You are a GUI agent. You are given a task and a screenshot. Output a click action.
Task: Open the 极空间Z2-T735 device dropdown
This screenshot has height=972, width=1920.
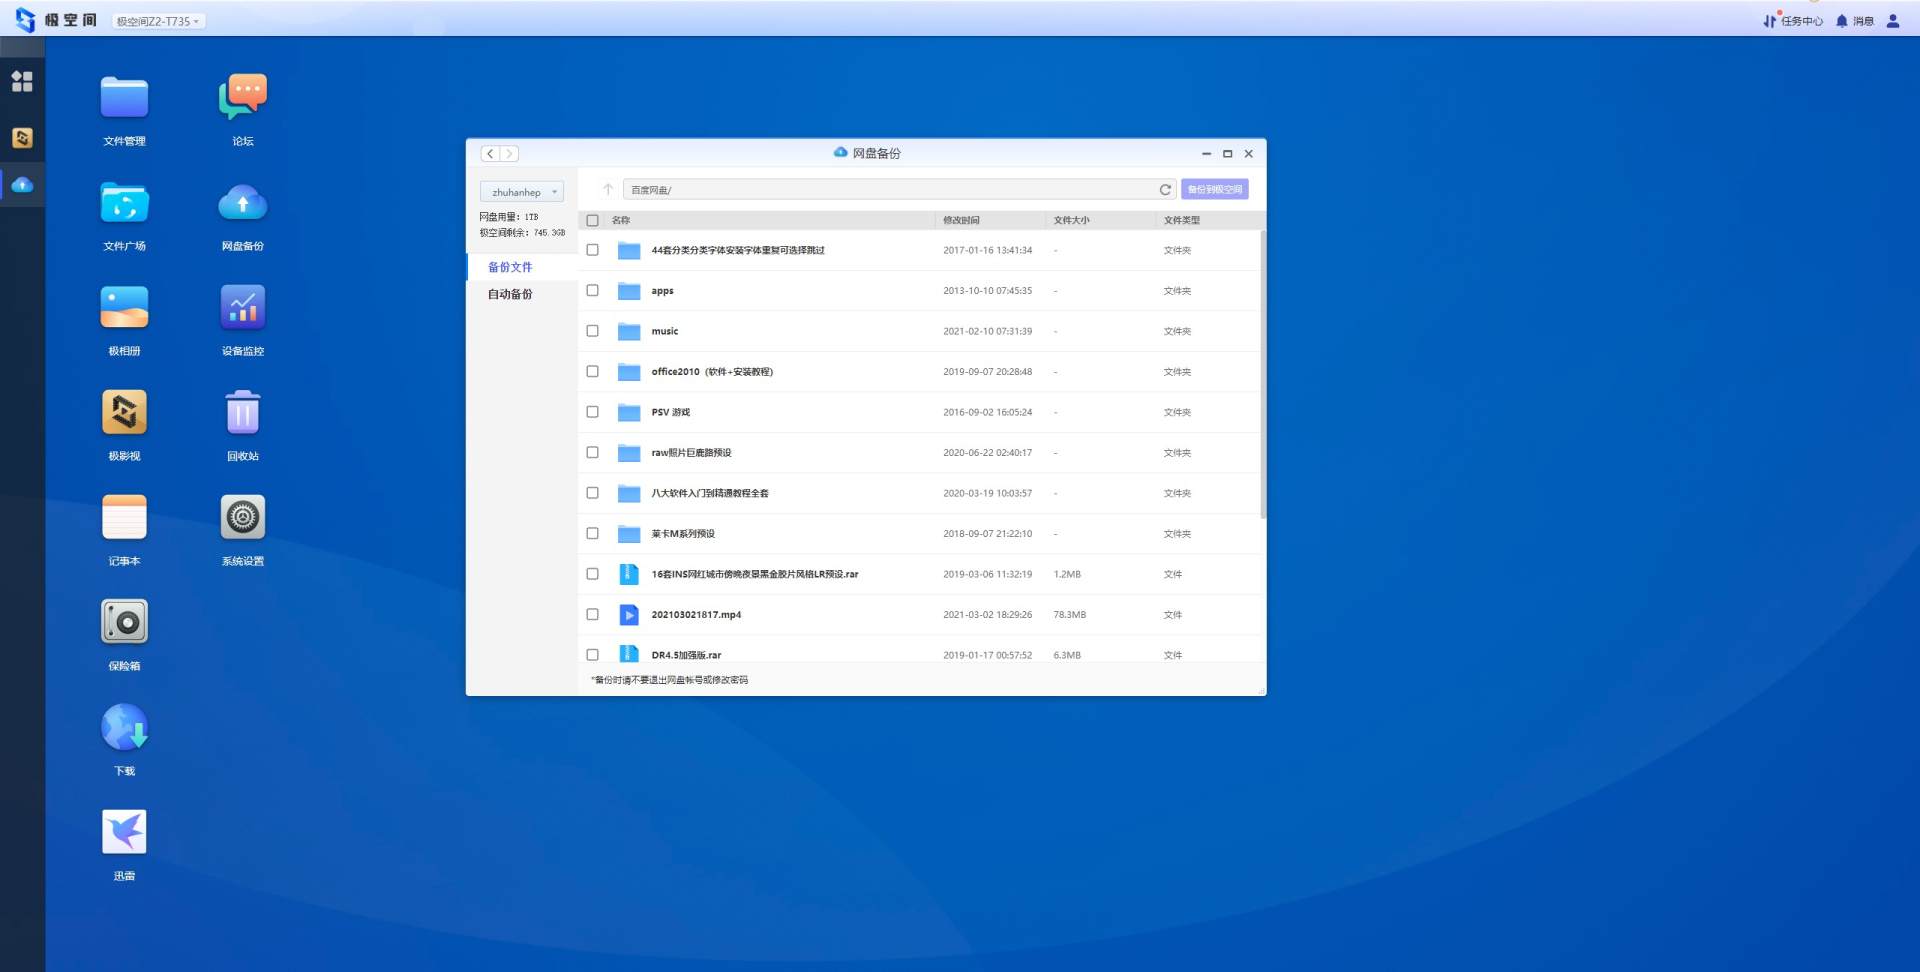[x=158, y=21]
